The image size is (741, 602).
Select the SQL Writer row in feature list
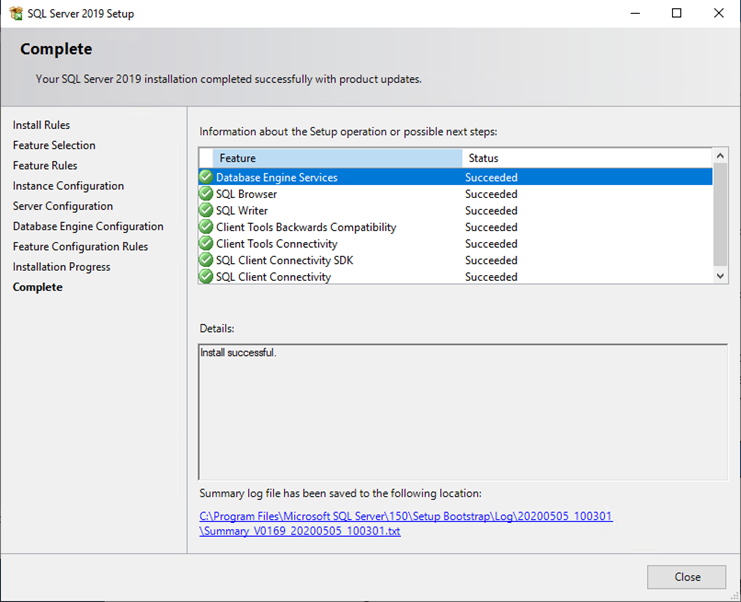pos(456,210)
